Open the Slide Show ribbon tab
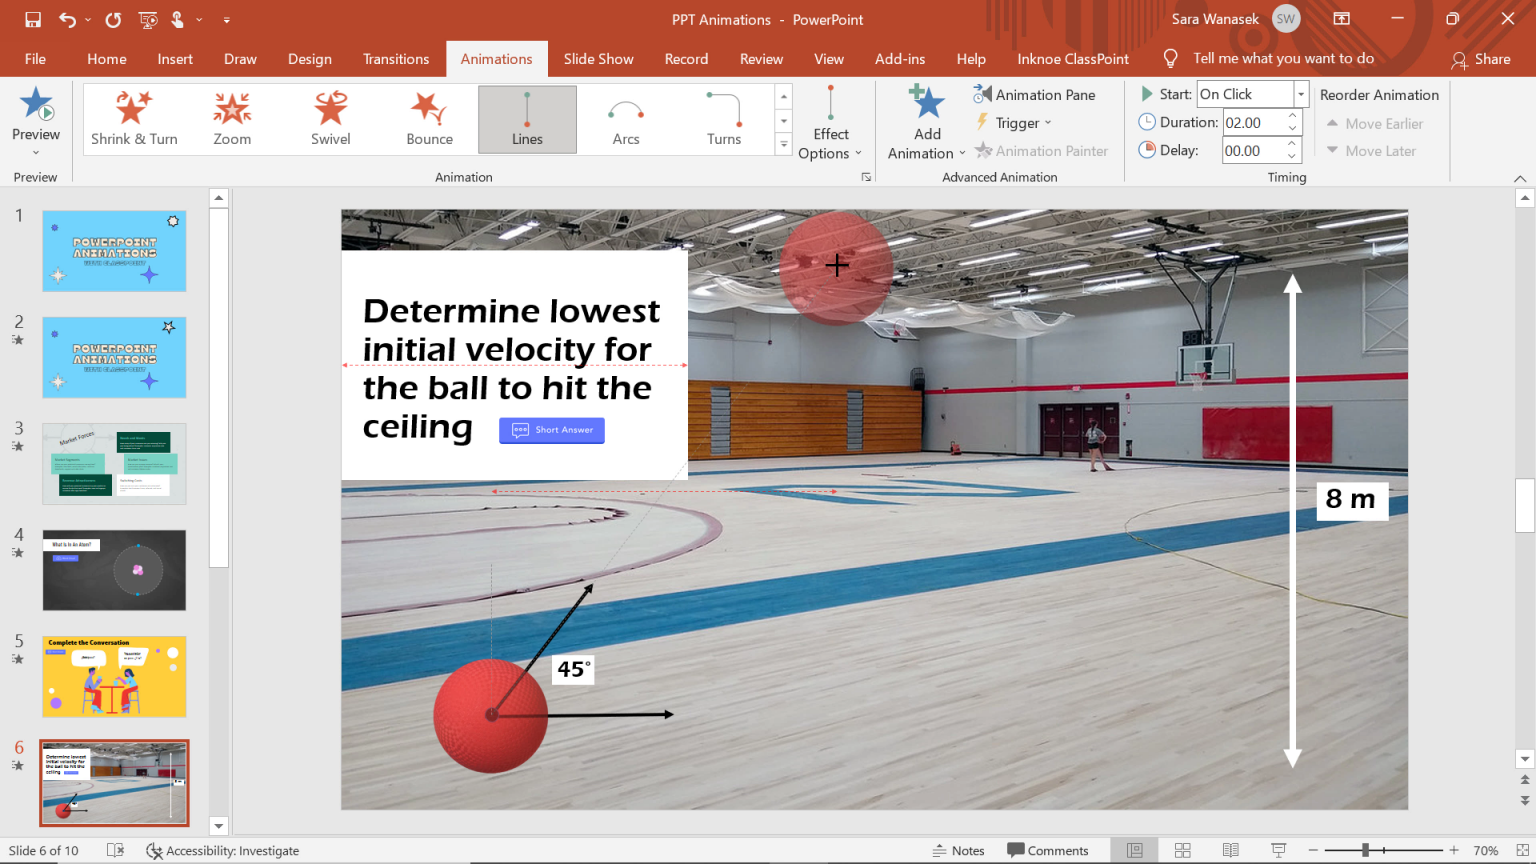The image size is (1536, 864). (x=598, y=59)
